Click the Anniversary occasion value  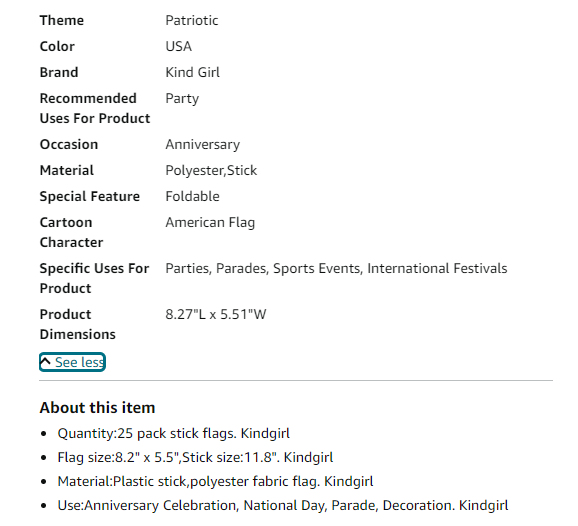(x=203, y=144)
